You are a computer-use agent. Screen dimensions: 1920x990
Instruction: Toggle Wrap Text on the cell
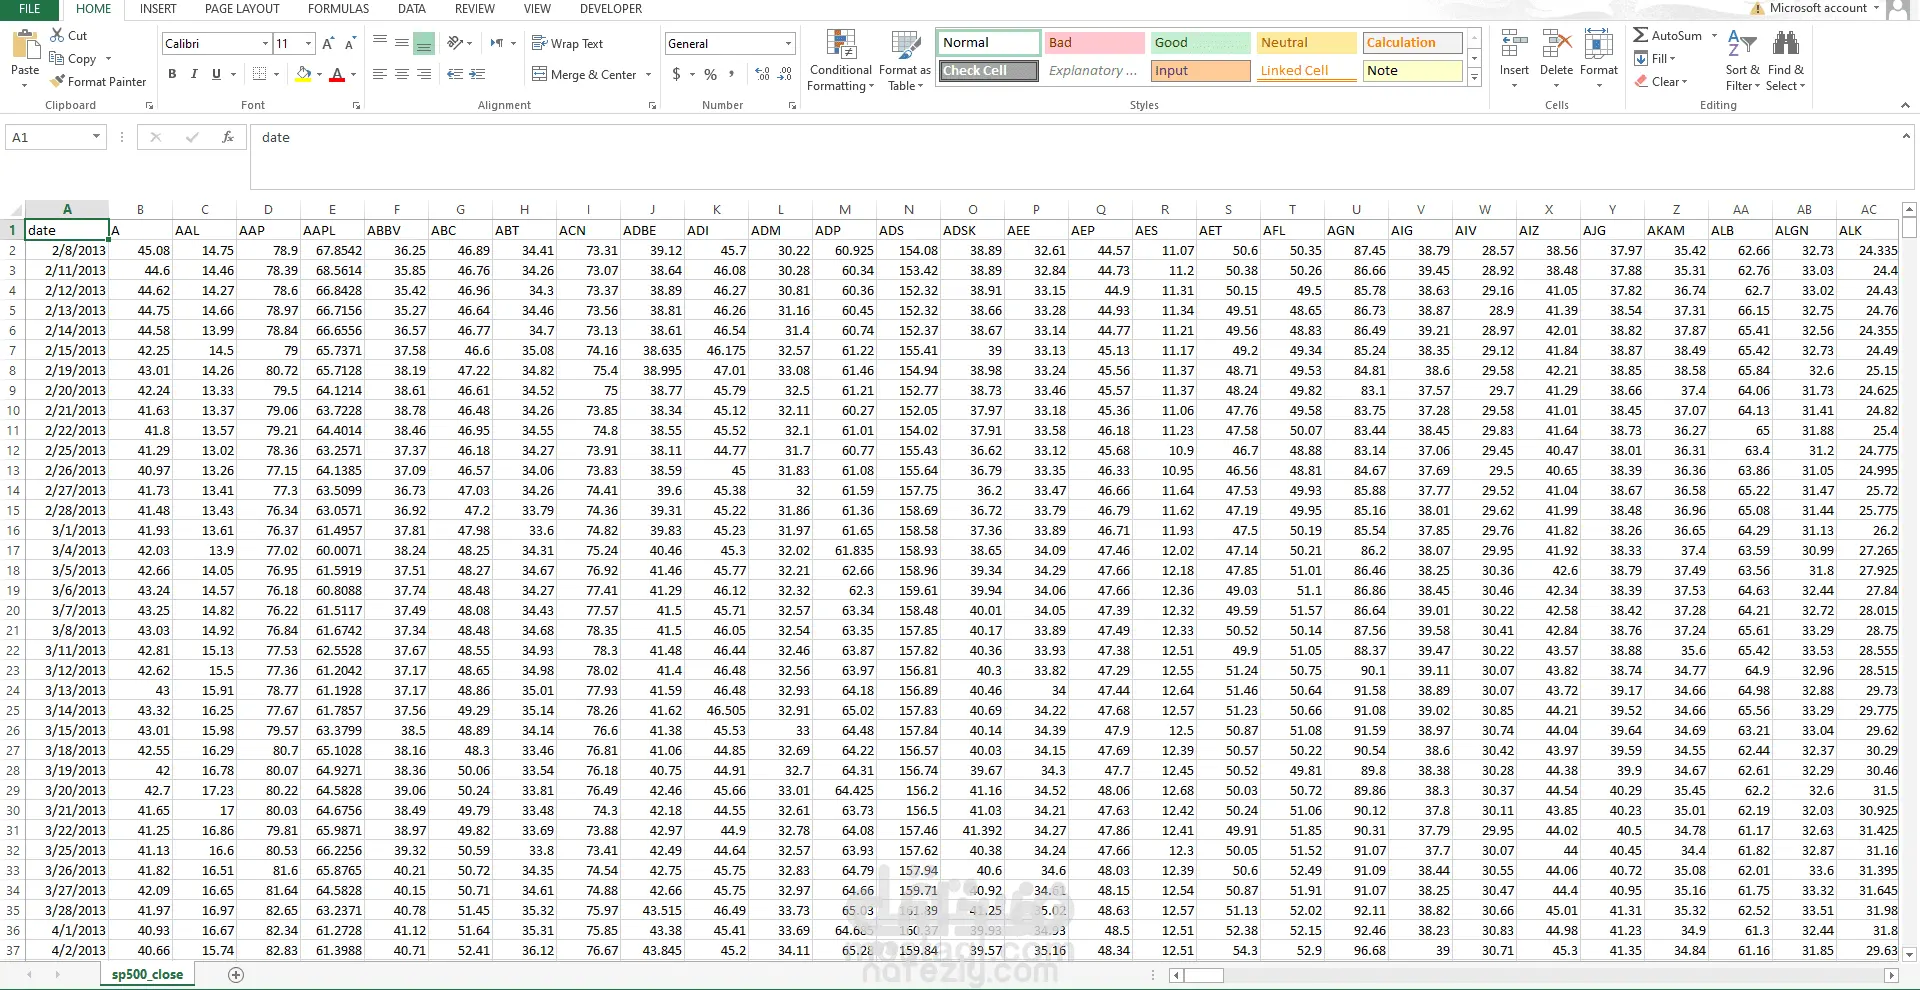567,43
